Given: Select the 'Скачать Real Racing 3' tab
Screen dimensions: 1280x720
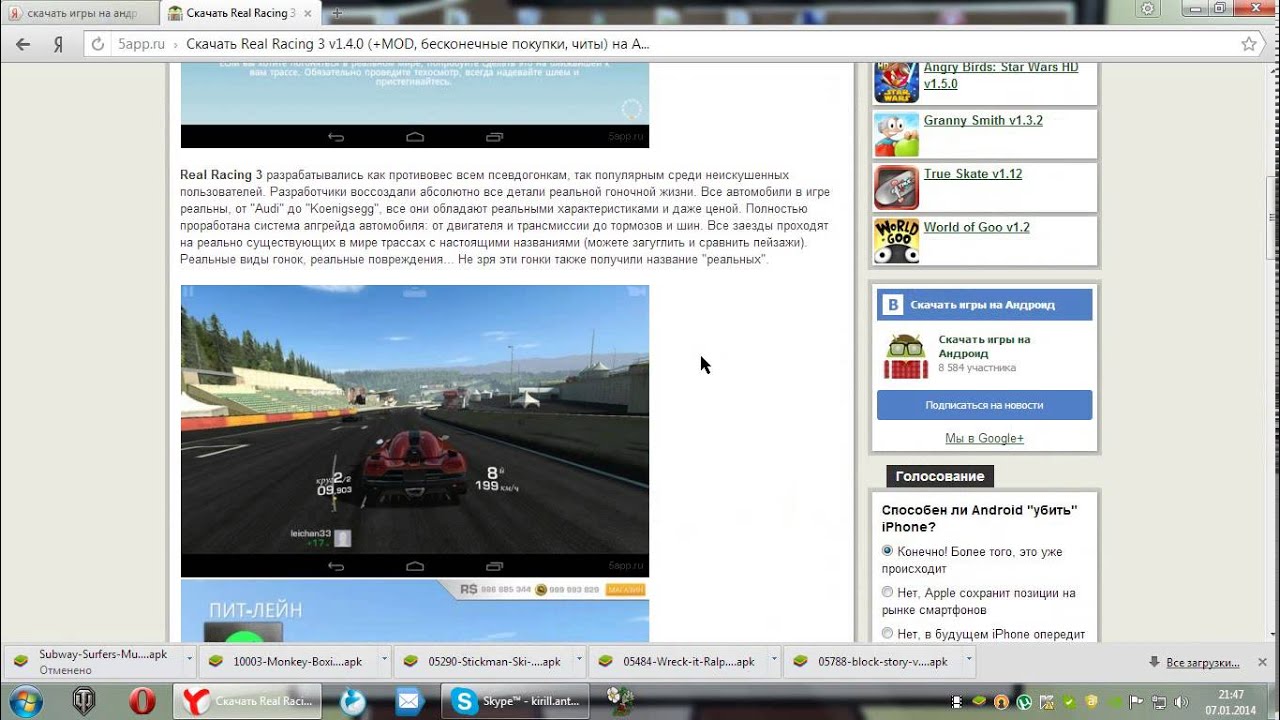Looking at the screenshot, I should (240, 13).
